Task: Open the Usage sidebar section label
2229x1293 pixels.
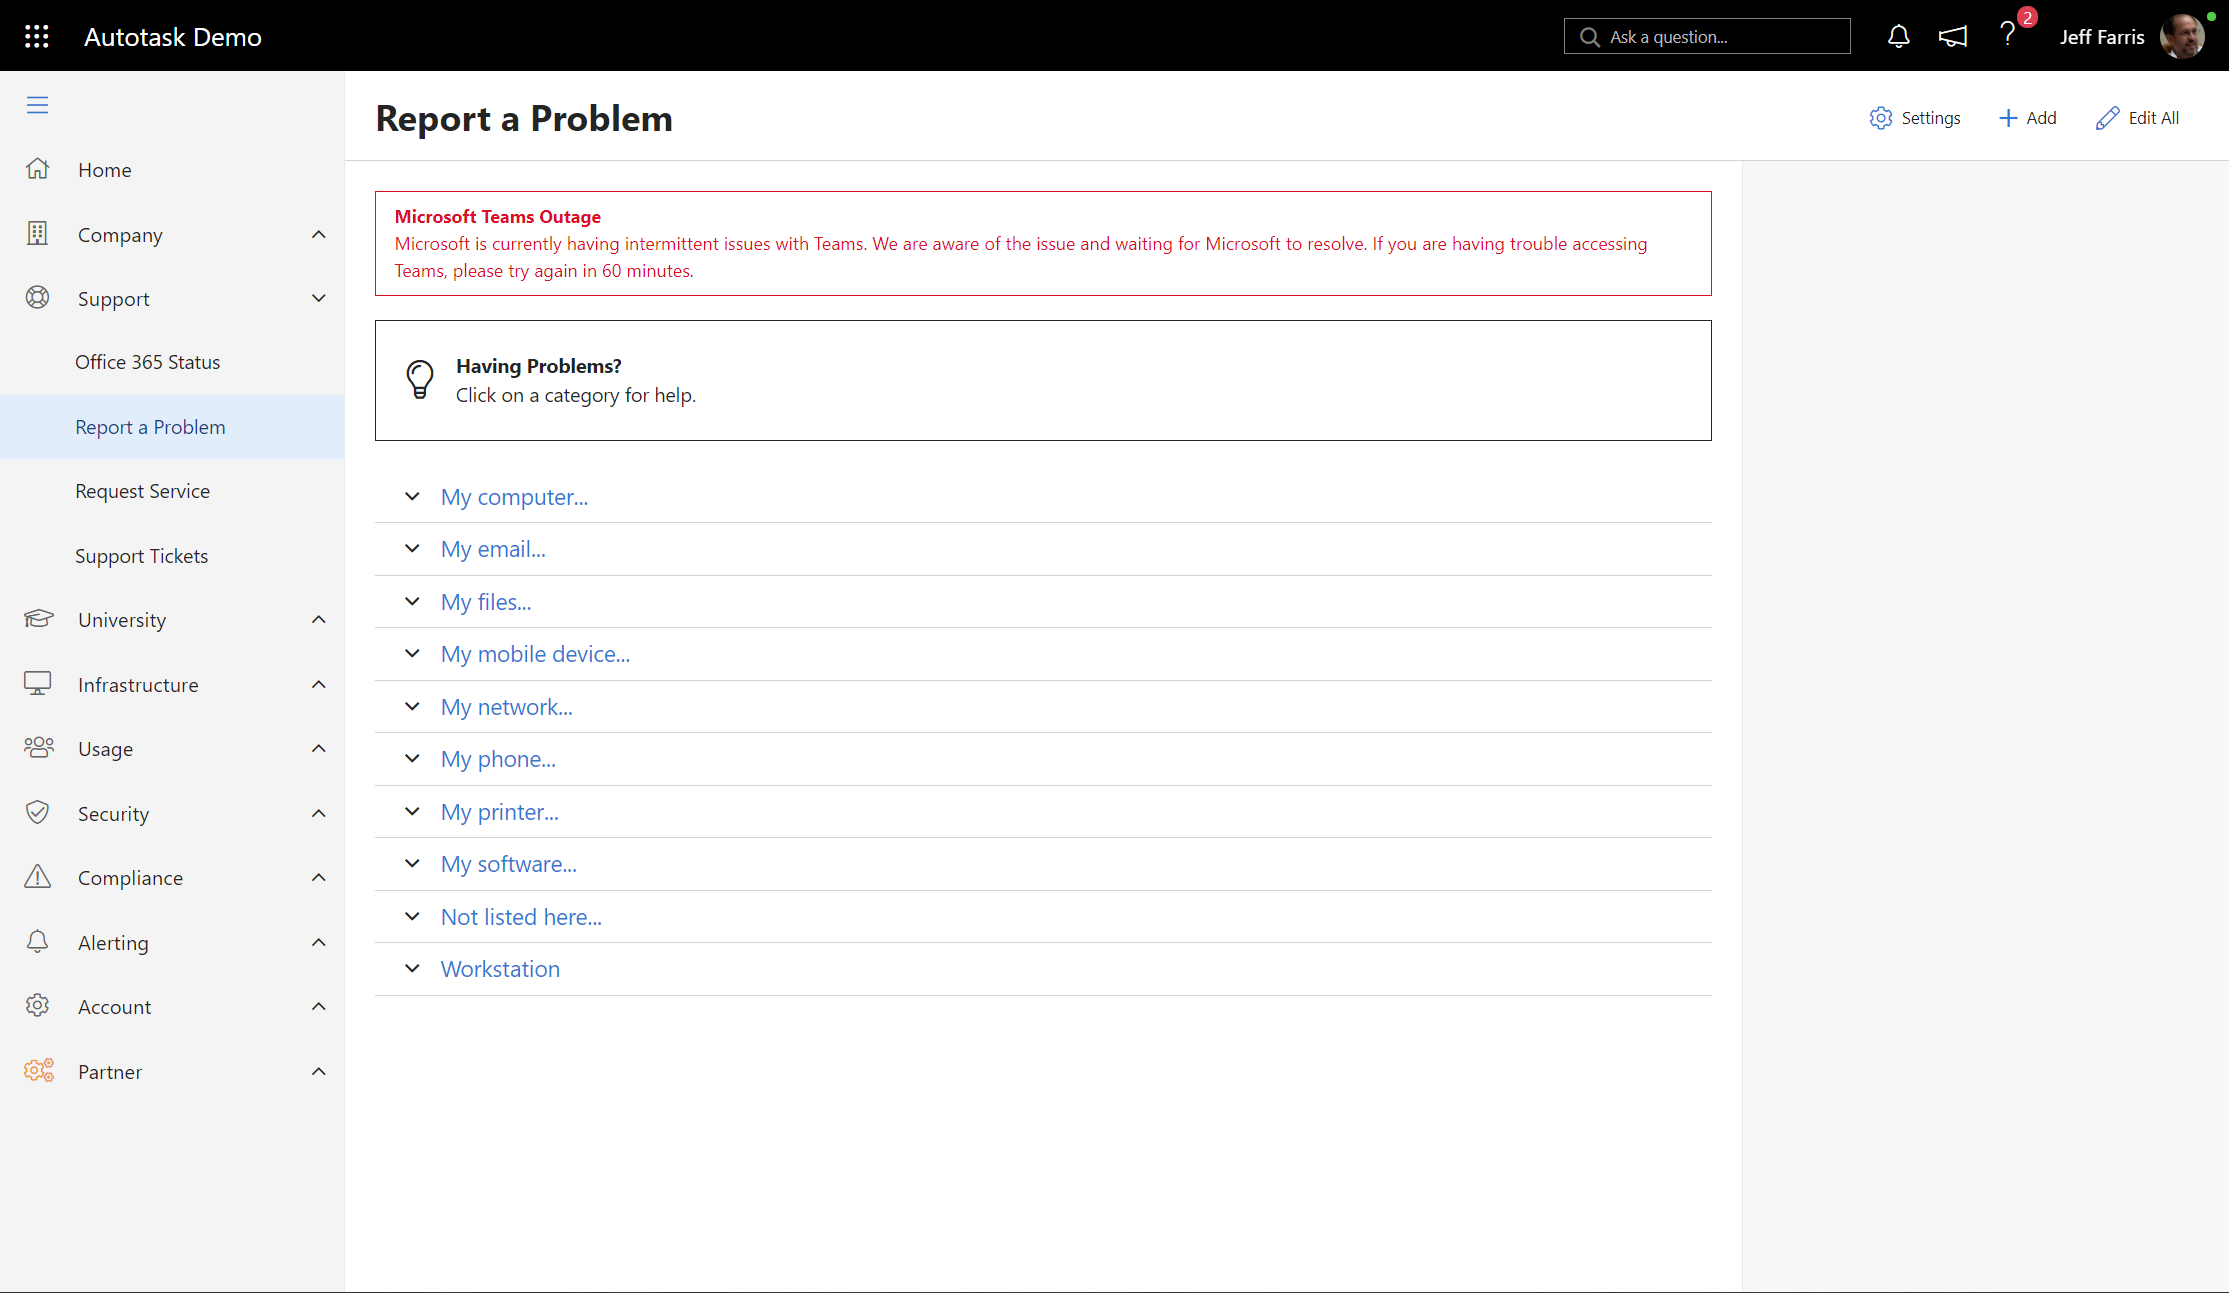Action: click(x=105, y=749)
